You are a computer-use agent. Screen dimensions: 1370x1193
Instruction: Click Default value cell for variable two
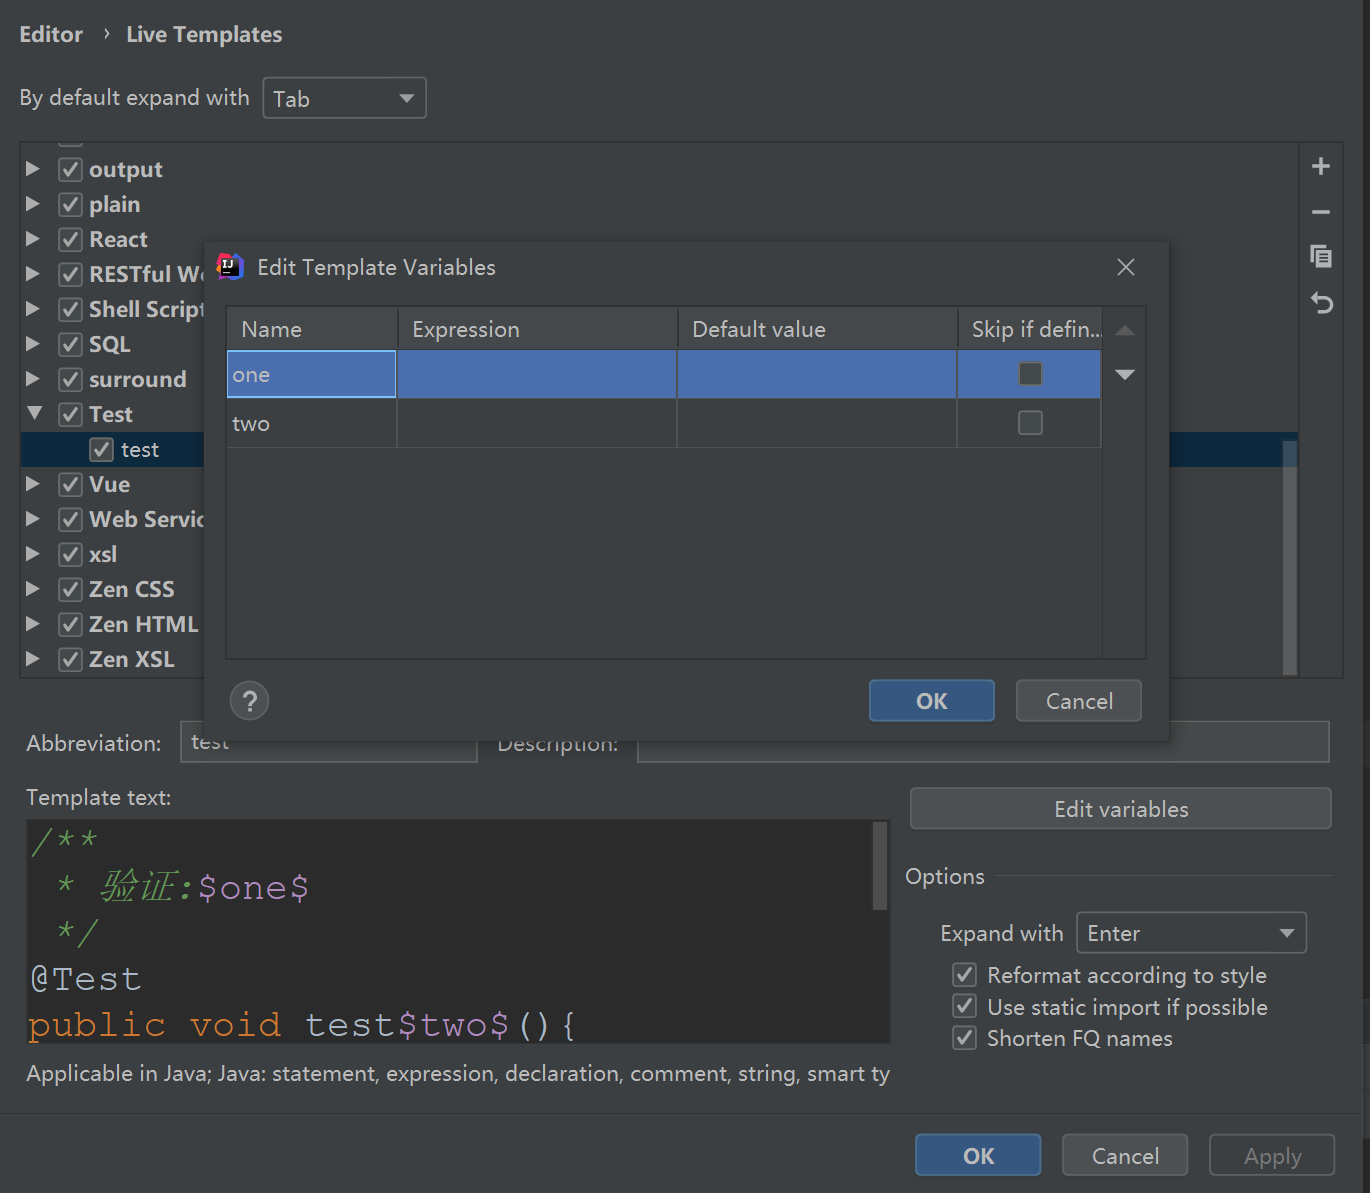click(x=817, y=423)
